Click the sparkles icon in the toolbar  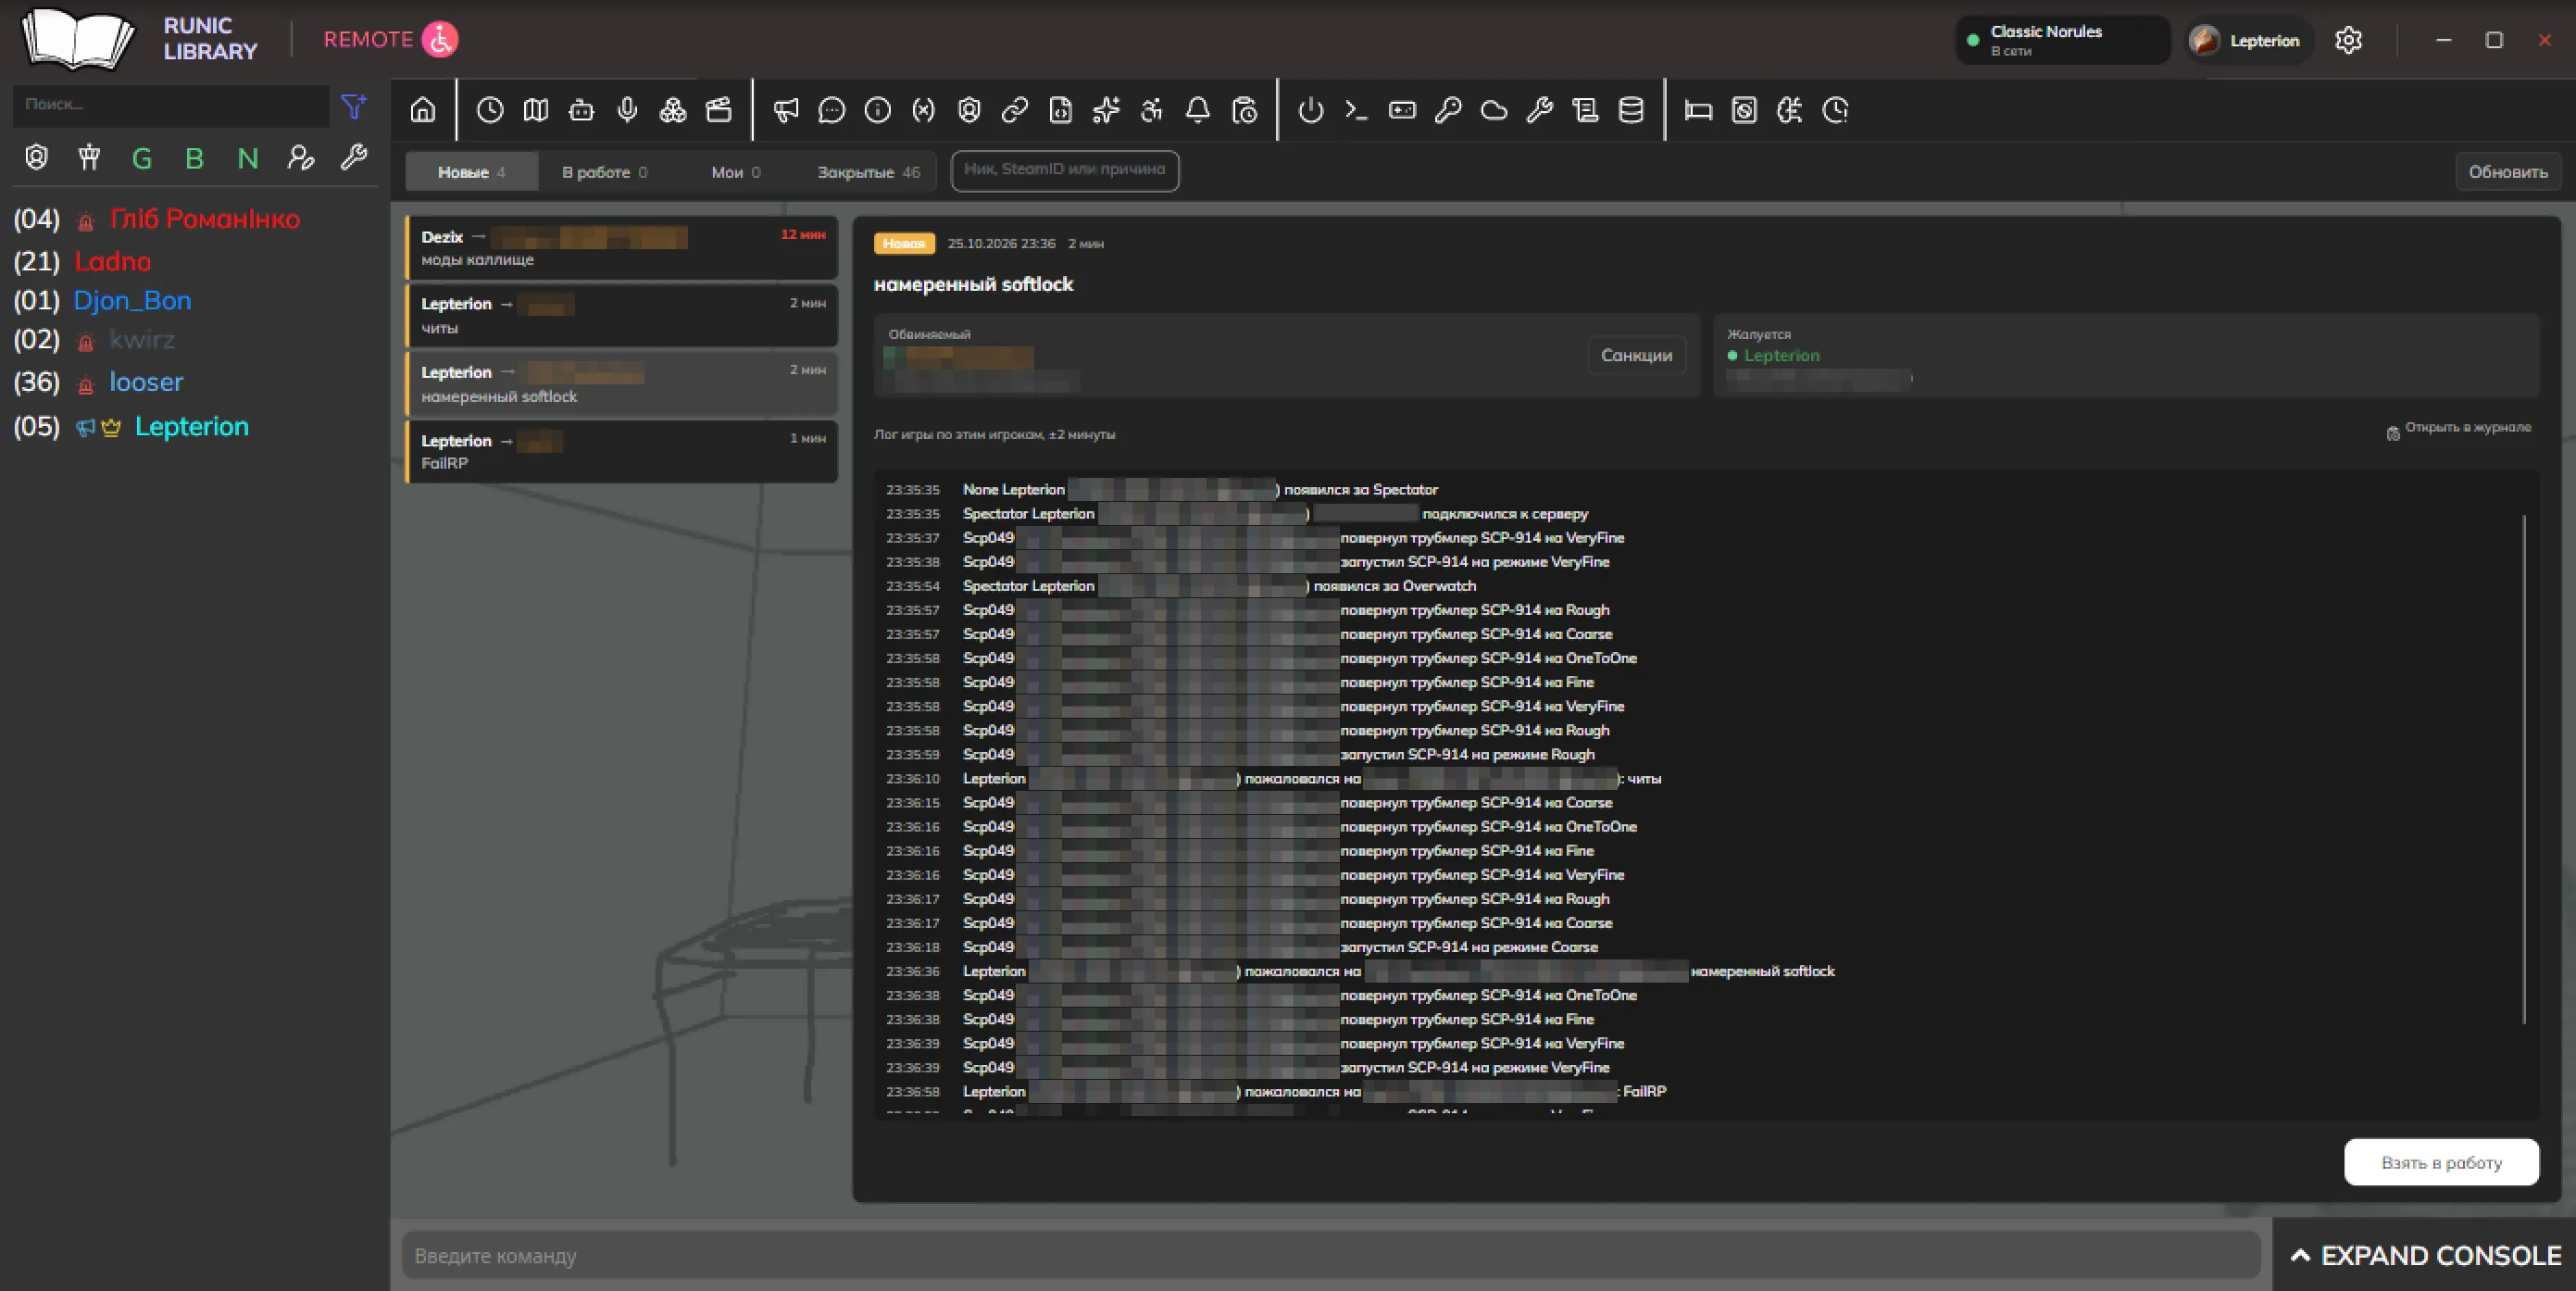click(1106, 110)
